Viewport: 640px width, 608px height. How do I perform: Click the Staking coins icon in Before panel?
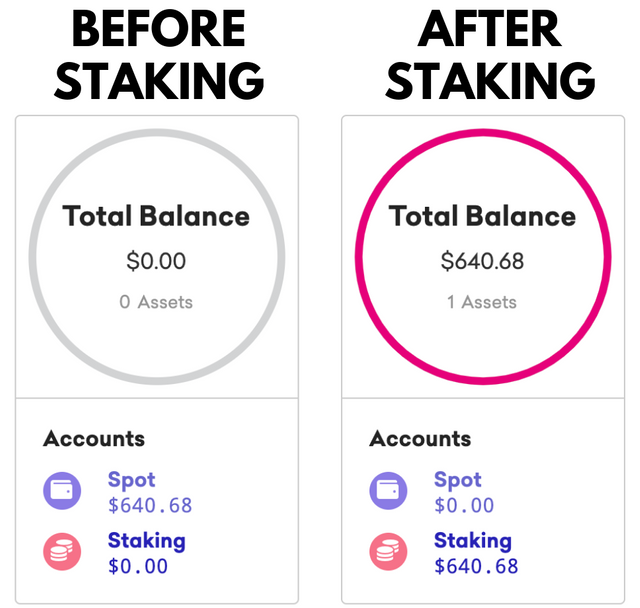62,552
